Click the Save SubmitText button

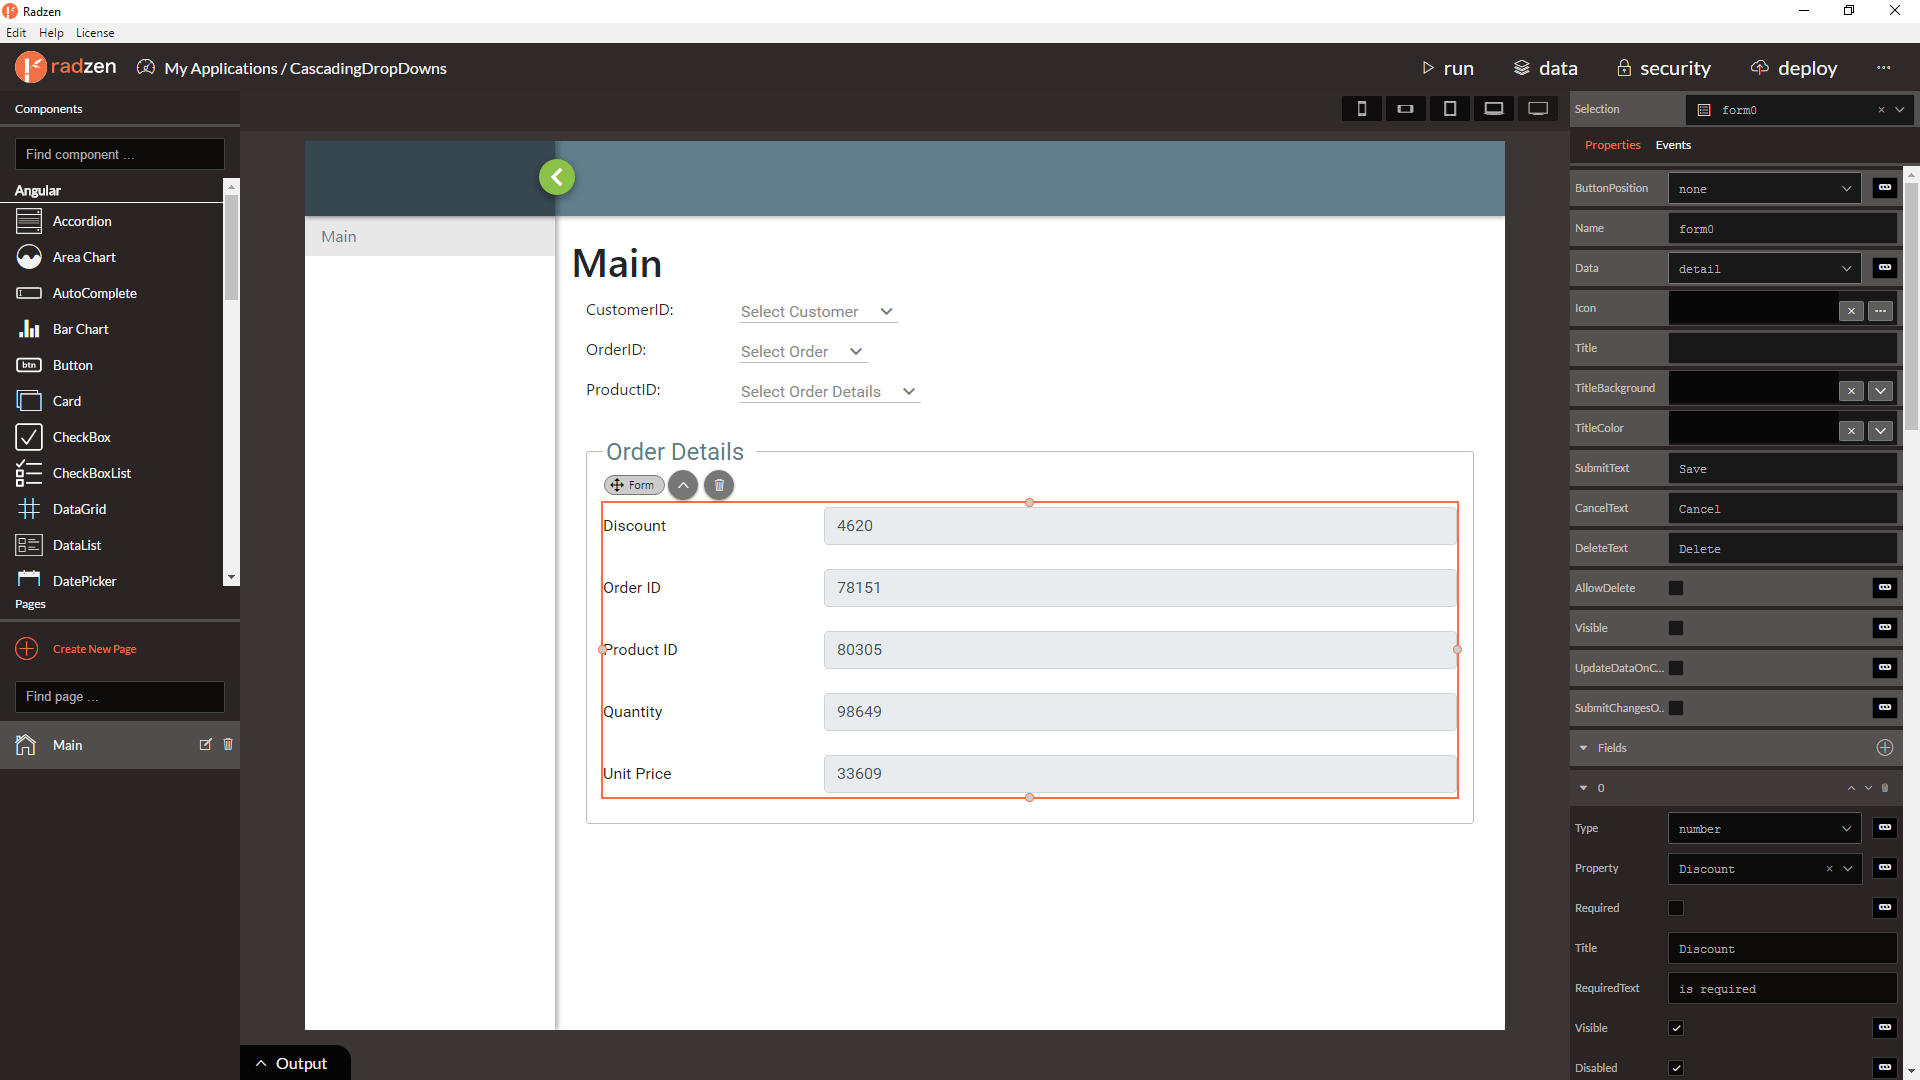tap(1780, 468)
